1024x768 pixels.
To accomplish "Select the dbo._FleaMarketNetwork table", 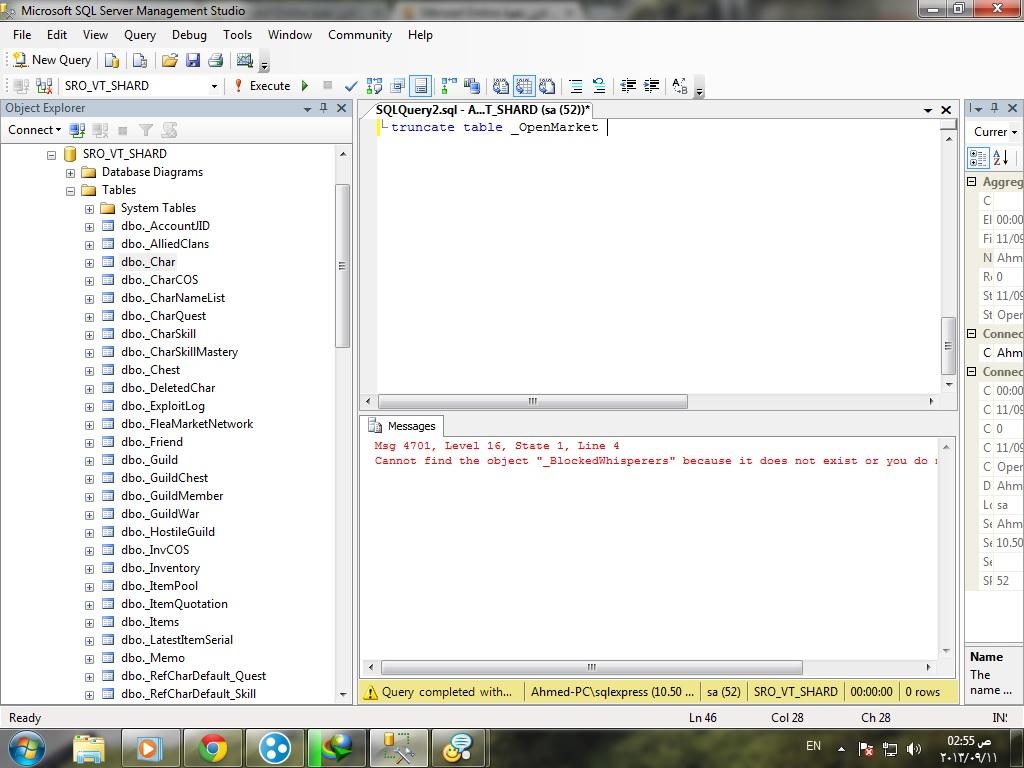I will tap(187, 424).
